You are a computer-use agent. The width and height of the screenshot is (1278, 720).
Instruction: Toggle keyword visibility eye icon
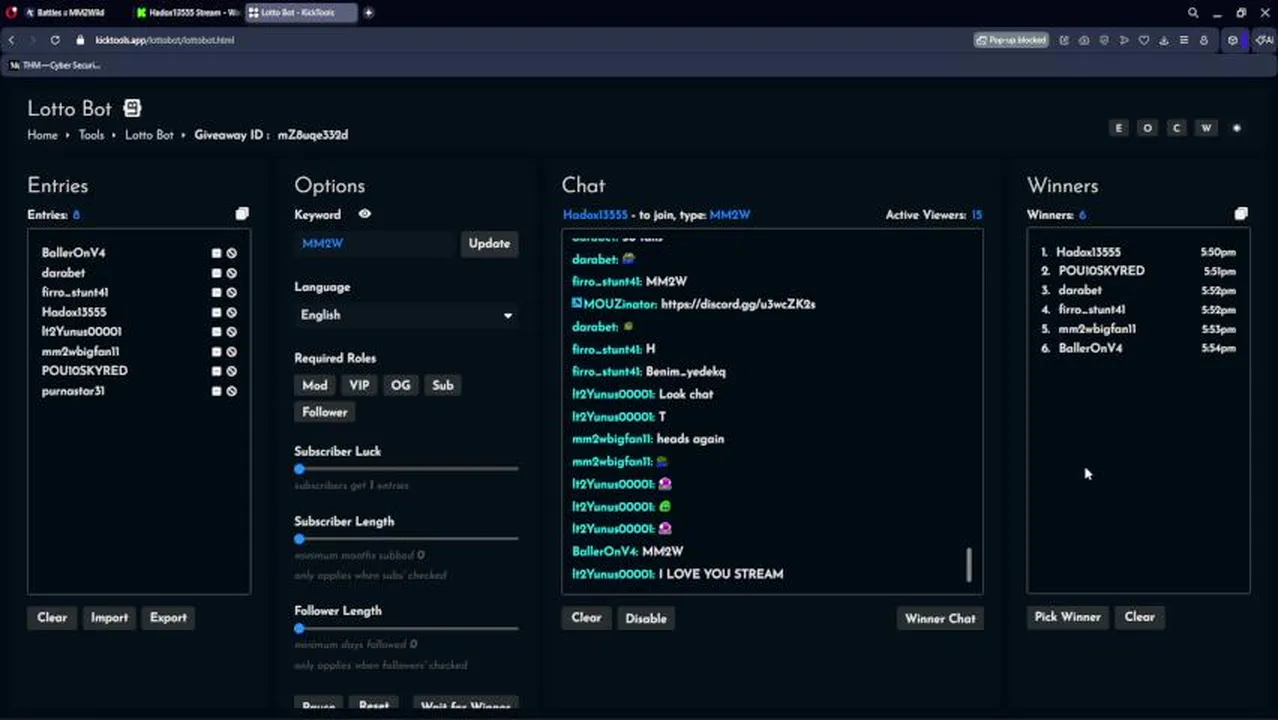point(365,214)
